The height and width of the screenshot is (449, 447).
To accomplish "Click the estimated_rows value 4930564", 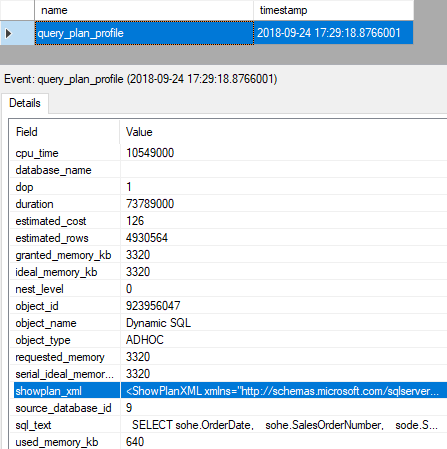I will click(147, 238).
